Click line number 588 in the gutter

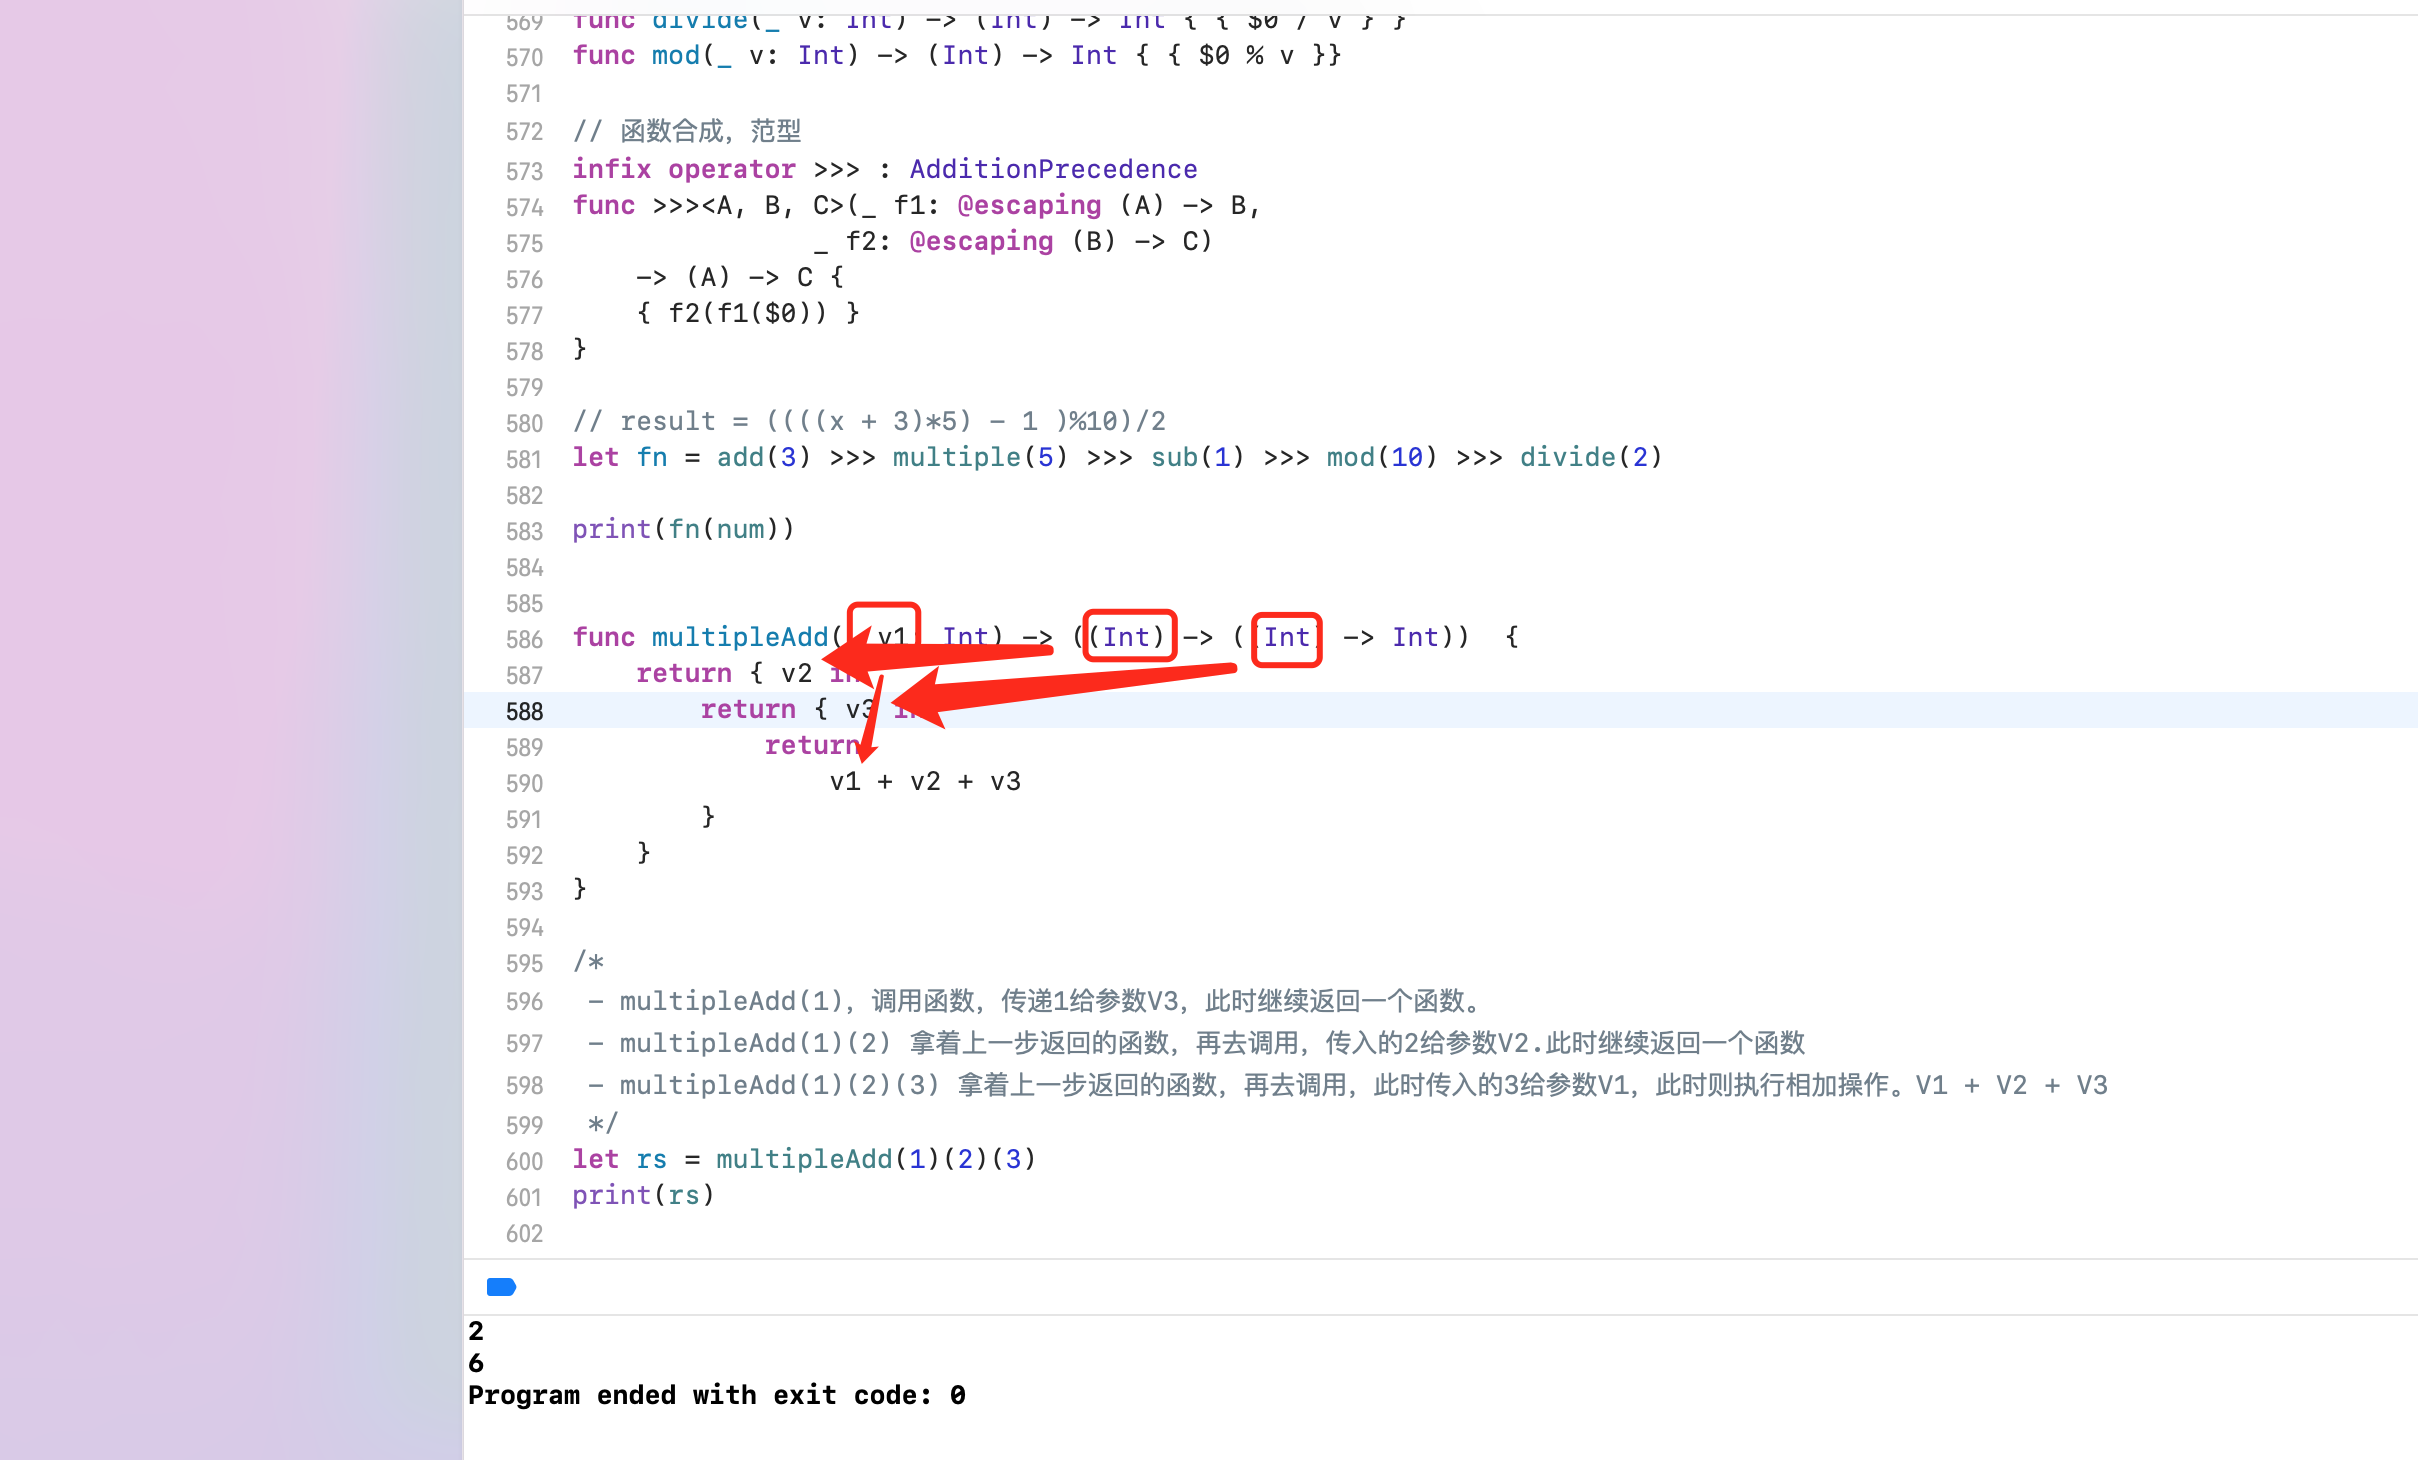[x=524, y=711]
